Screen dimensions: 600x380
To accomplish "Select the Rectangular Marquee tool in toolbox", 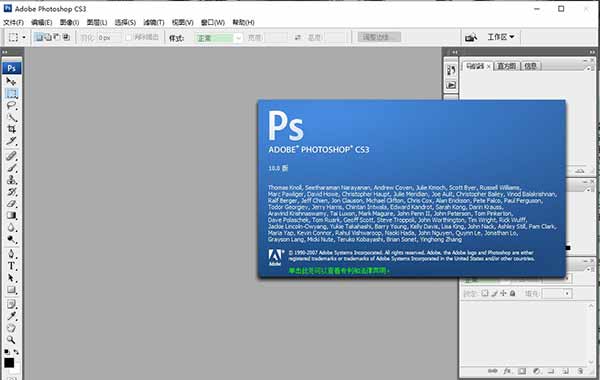I will coord(11,93).
